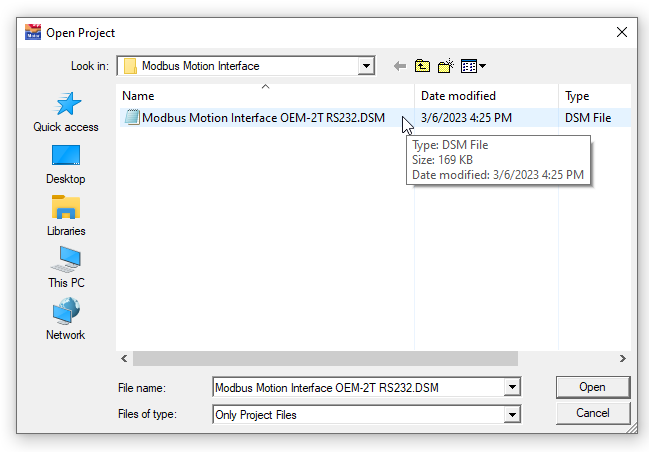
Task: Open Quick access location
Action: tap(66, 112)
